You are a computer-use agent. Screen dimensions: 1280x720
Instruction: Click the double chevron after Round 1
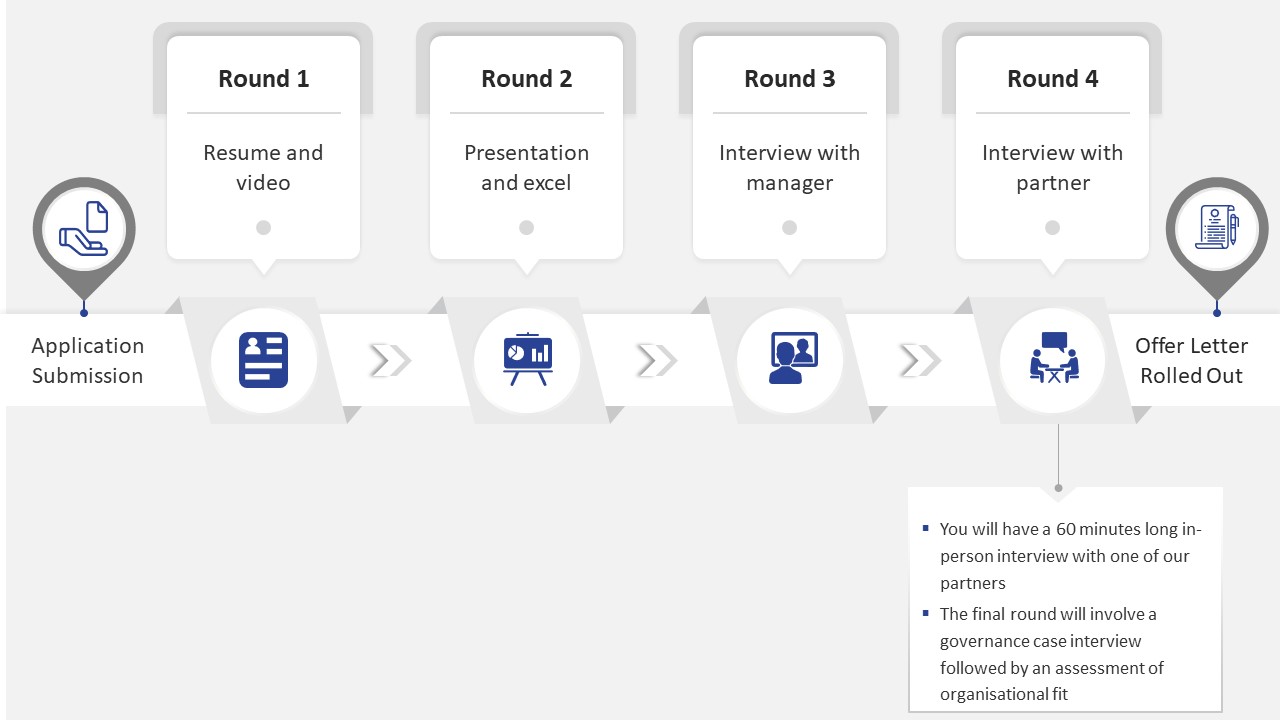click(390, 360)
